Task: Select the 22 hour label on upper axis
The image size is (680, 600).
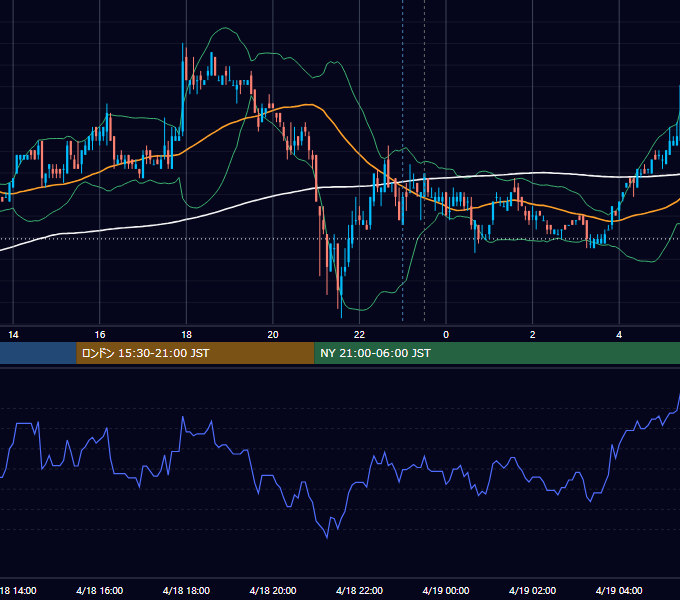Action: tap(360, 335)
